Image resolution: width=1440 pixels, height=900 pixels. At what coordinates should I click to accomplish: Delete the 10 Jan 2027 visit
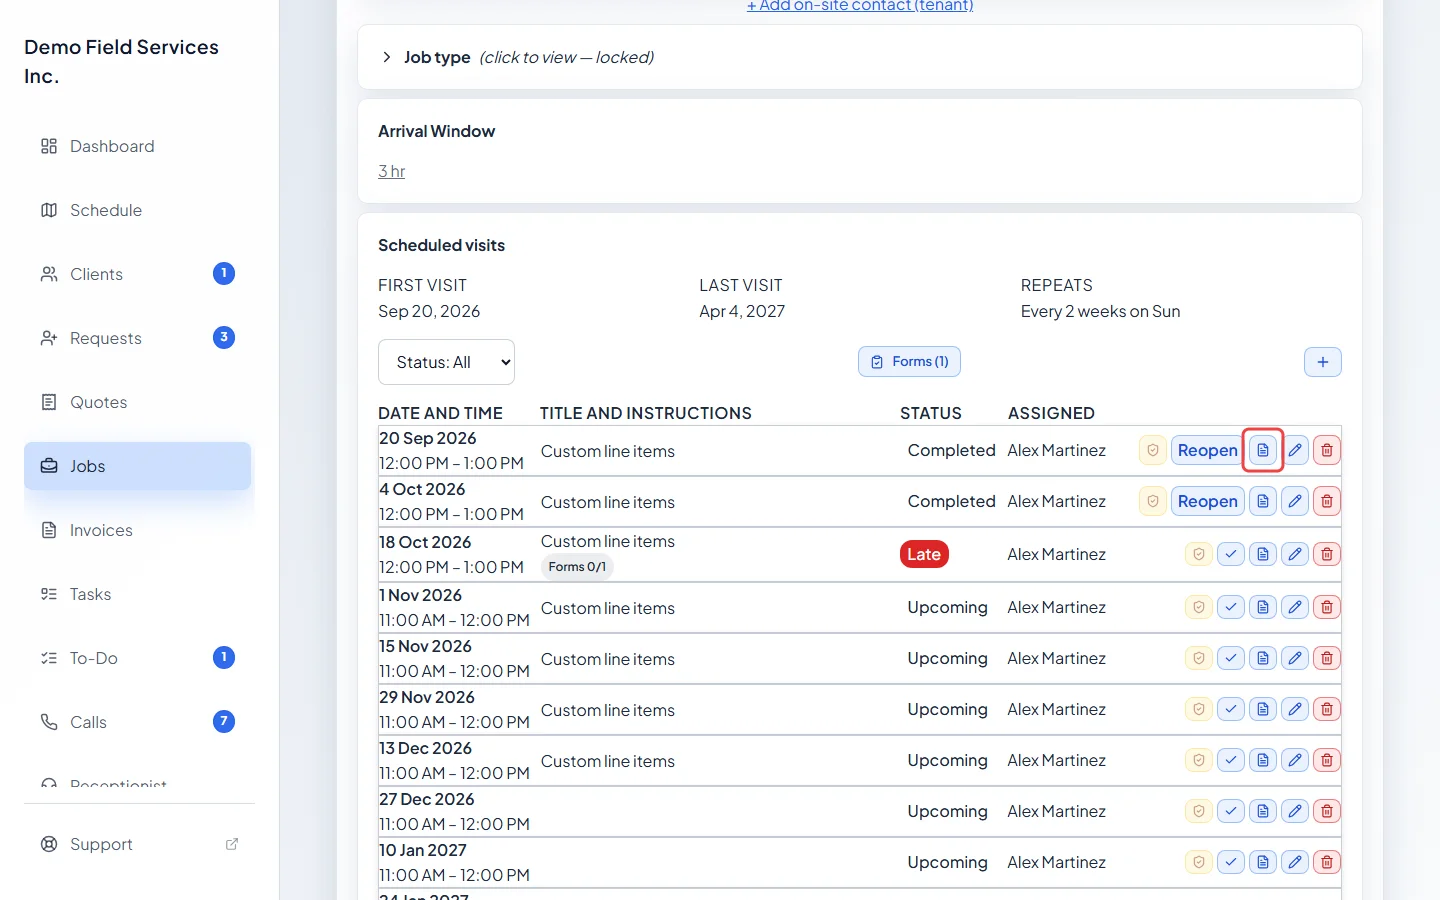pyautogui.click(x=1327, y=862)
